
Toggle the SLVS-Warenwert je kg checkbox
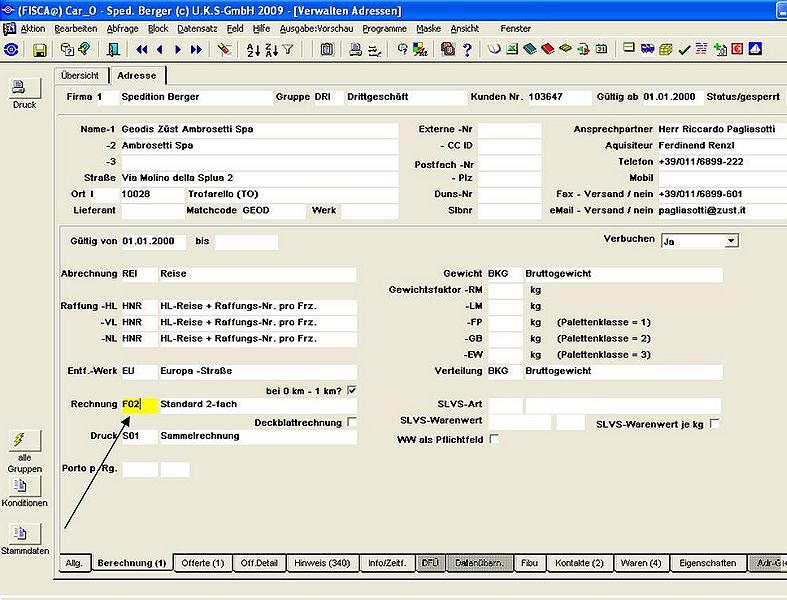[x=714, y=423]
